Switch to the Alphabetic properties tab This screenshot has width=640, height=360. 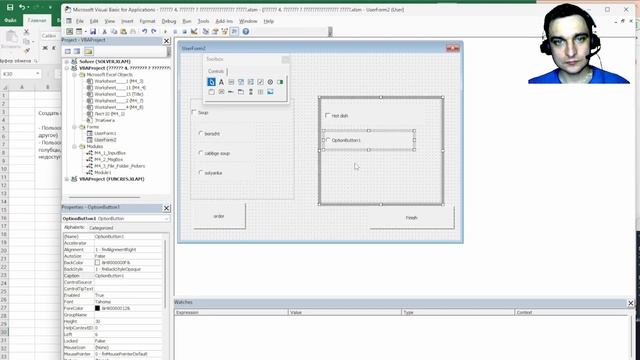74,228
